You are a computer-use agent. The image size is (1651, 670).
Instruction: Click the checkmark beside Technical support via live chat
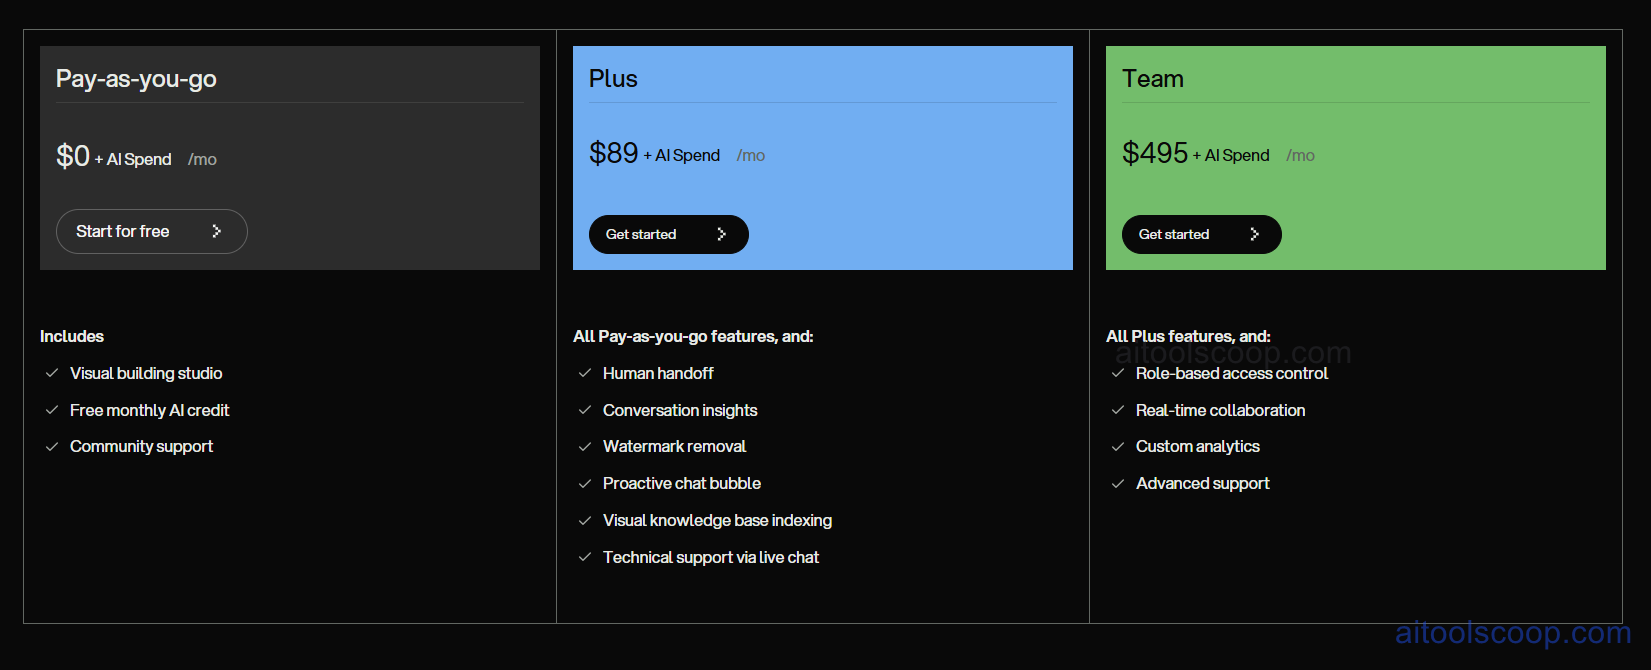tap(585, 557)
